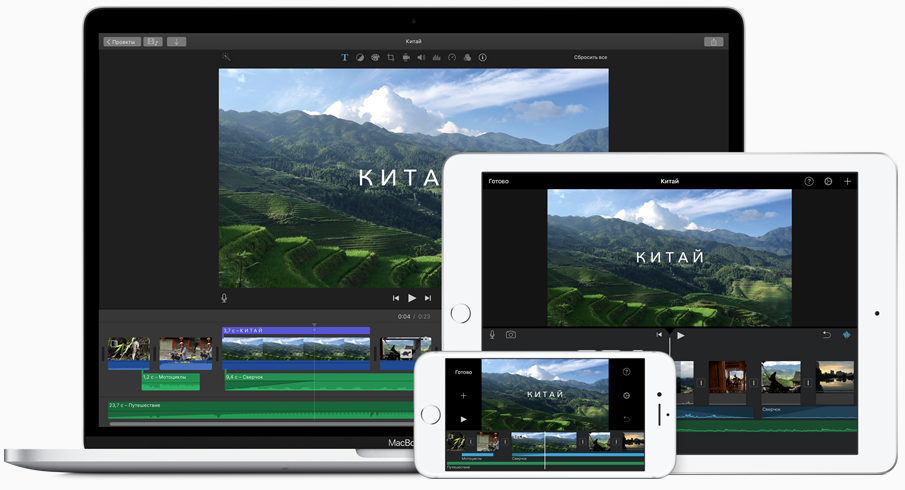Tap the iPad microphone record icon
Image resolution: width=905 pixels, height=490 pixels.
point(492,335)
